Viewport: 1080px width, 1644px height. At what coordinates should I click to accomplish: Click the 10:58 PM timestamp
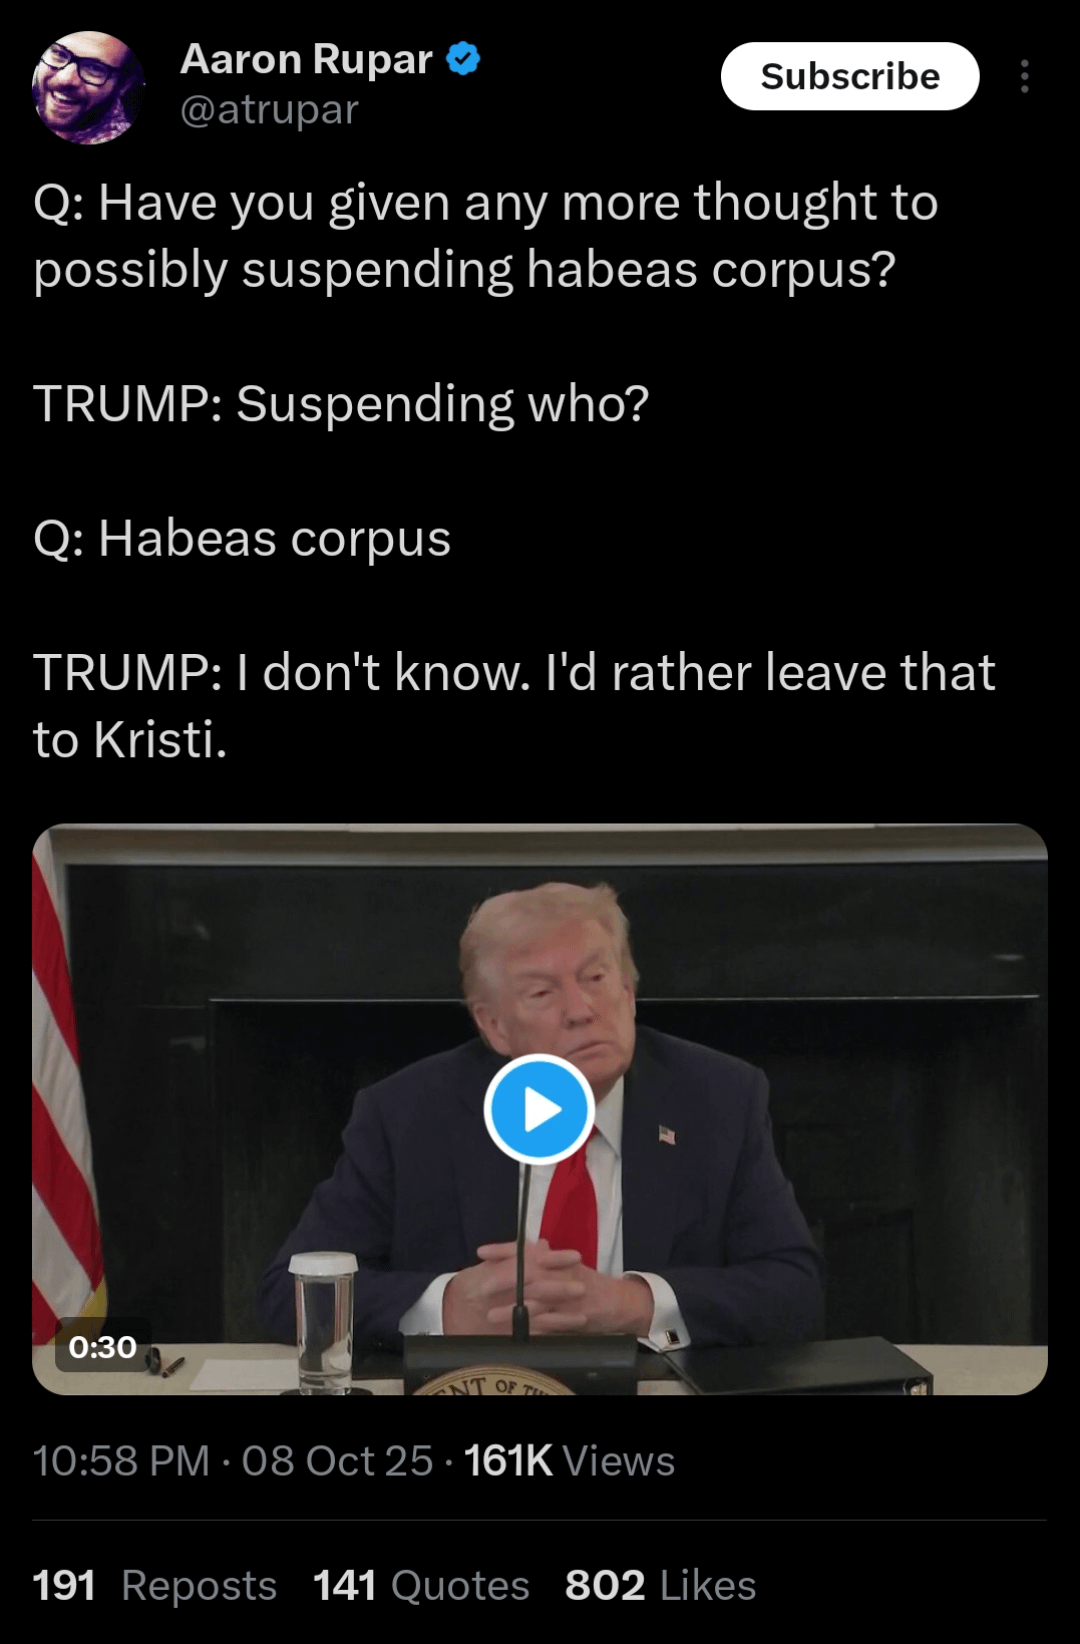pos(121,1461)
